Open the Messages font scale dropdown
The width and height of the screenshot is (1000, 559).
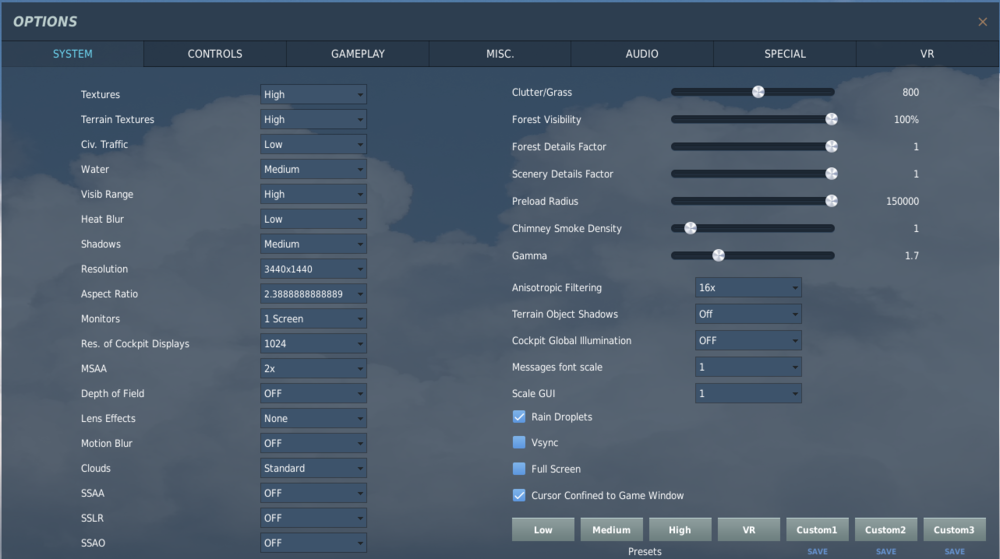pyautogui.click(x=748, y=367)
